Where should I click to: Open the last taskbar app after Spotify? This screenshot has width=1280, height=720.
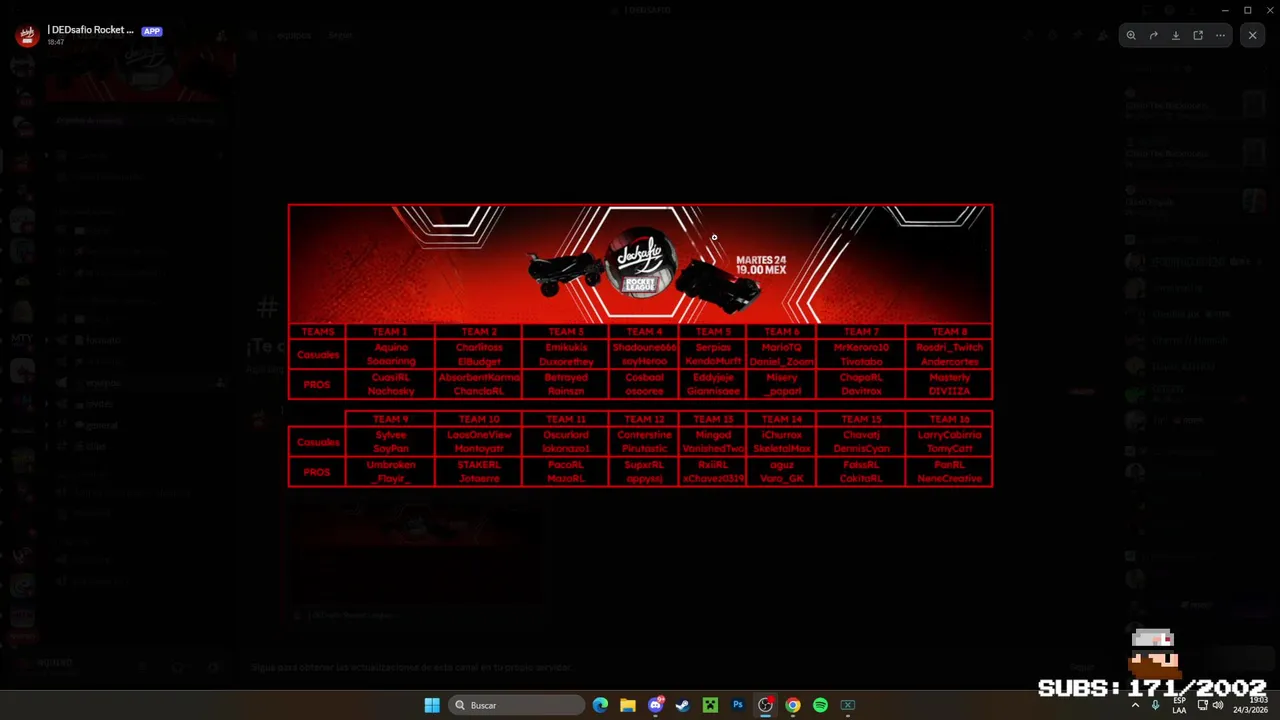[x=848, y=705]
